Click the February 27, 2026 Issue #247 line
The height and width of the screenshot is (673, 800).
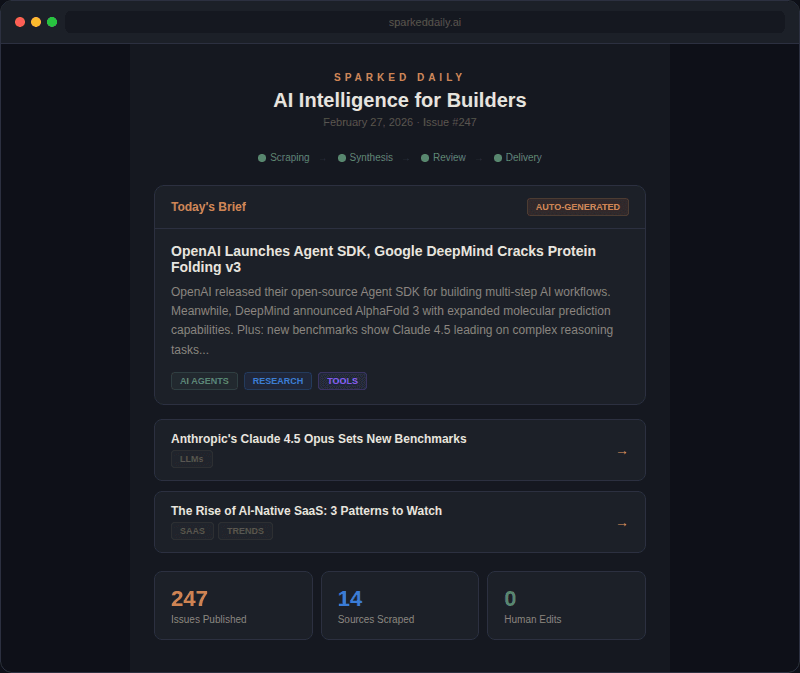coord(399,122)
